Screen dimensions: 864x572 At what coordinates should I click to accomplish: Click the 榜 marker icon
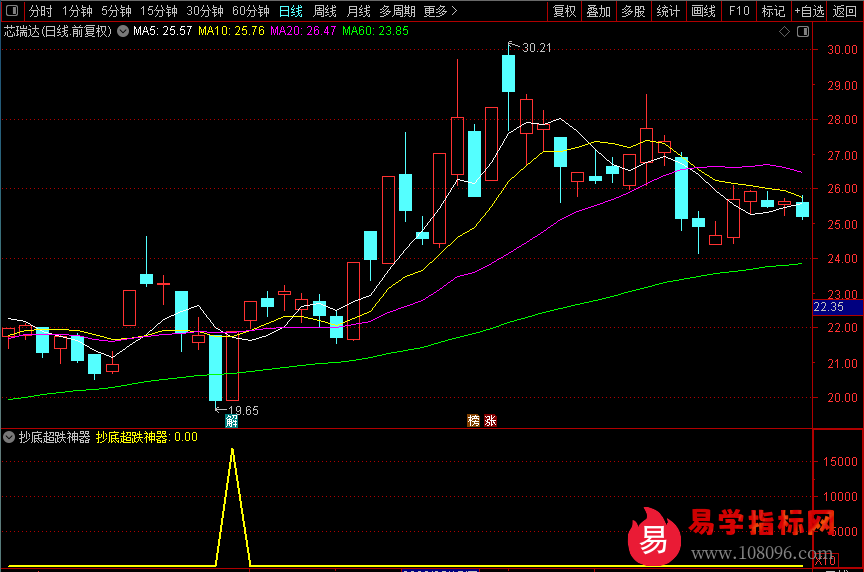pyautogui.click(x=474, y=421)
